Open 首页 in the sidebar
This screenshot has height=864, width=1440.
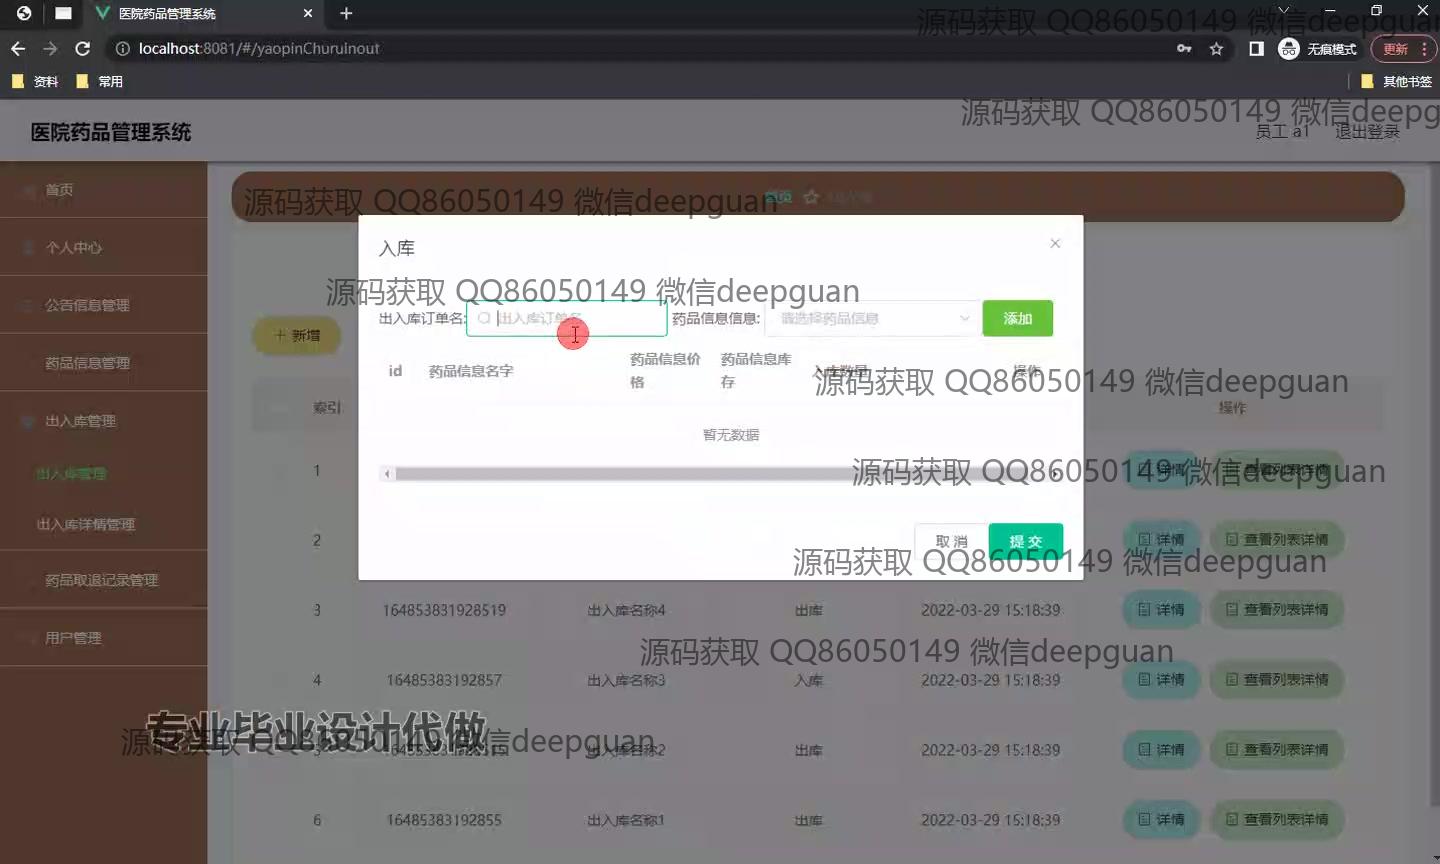(104, 189)
